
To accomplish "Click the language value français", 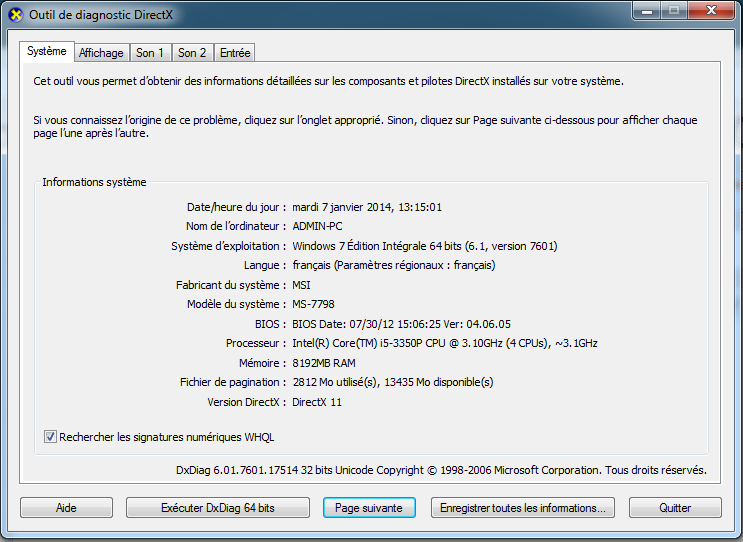I will coord(393,265).
